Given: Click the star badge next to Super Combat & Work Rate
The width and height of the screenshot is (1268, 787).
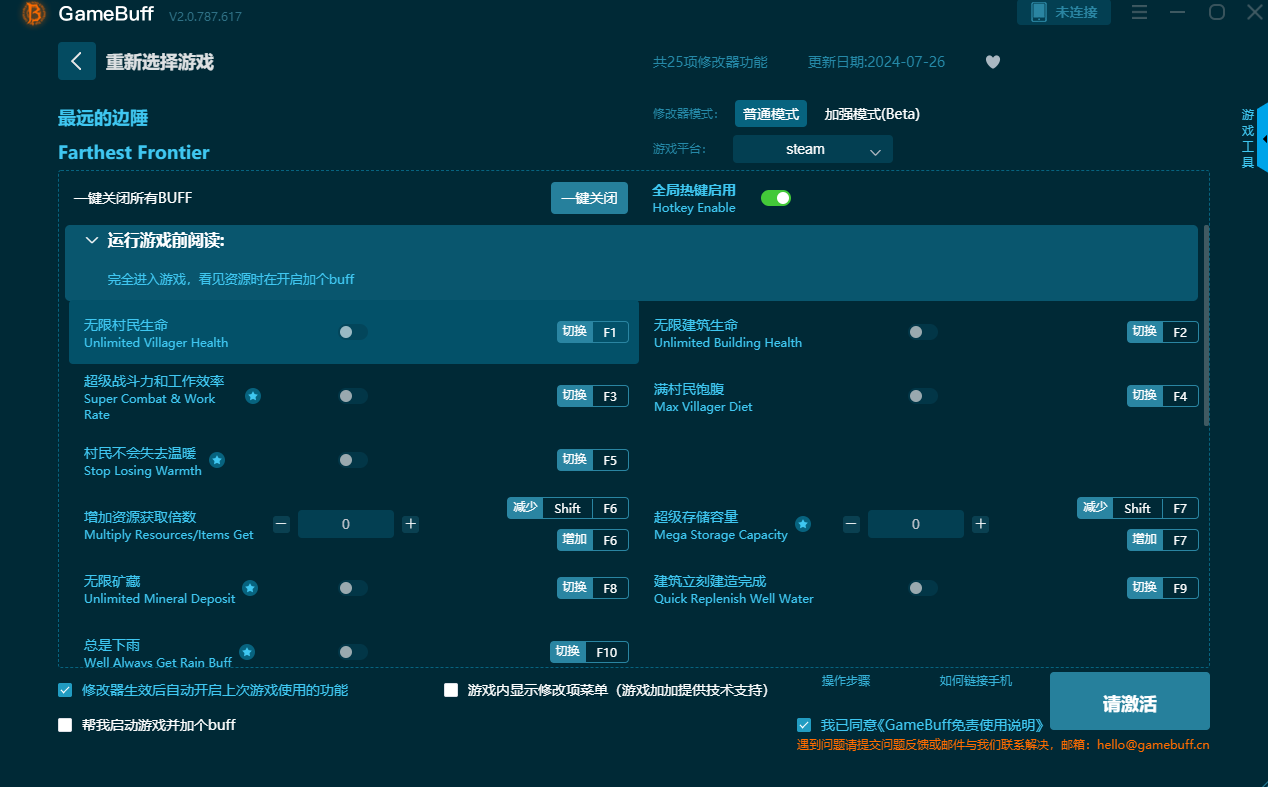Looking at the screenshot, I should tap(253, 396).
